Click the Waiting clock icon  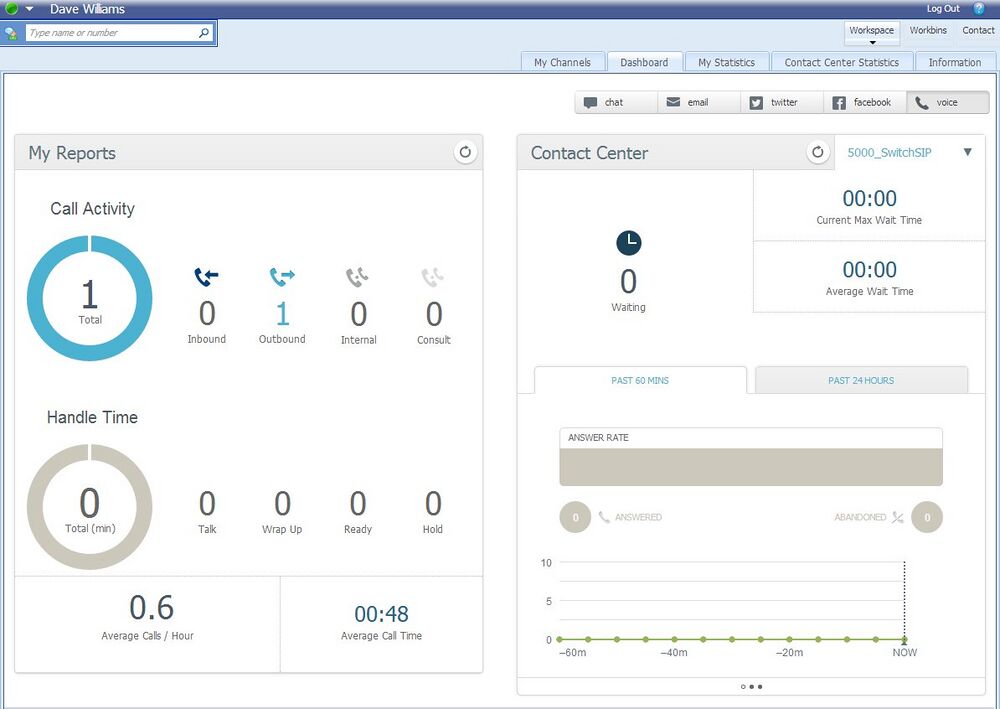[628, 242]
